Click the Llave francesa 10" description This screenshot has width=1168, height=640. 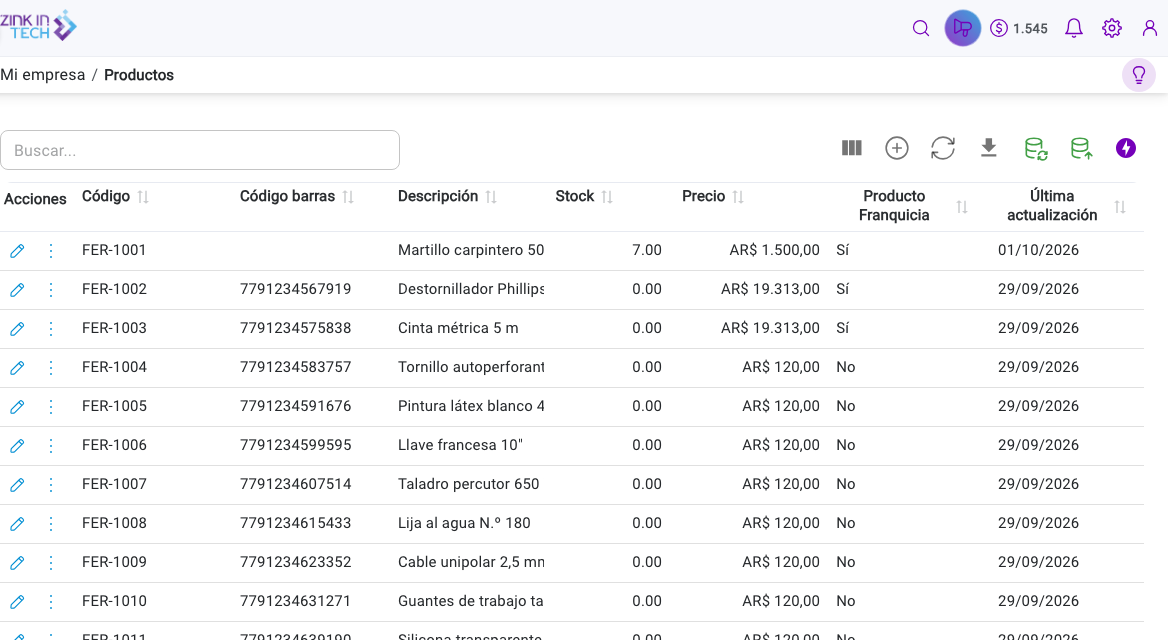[460, 445]
